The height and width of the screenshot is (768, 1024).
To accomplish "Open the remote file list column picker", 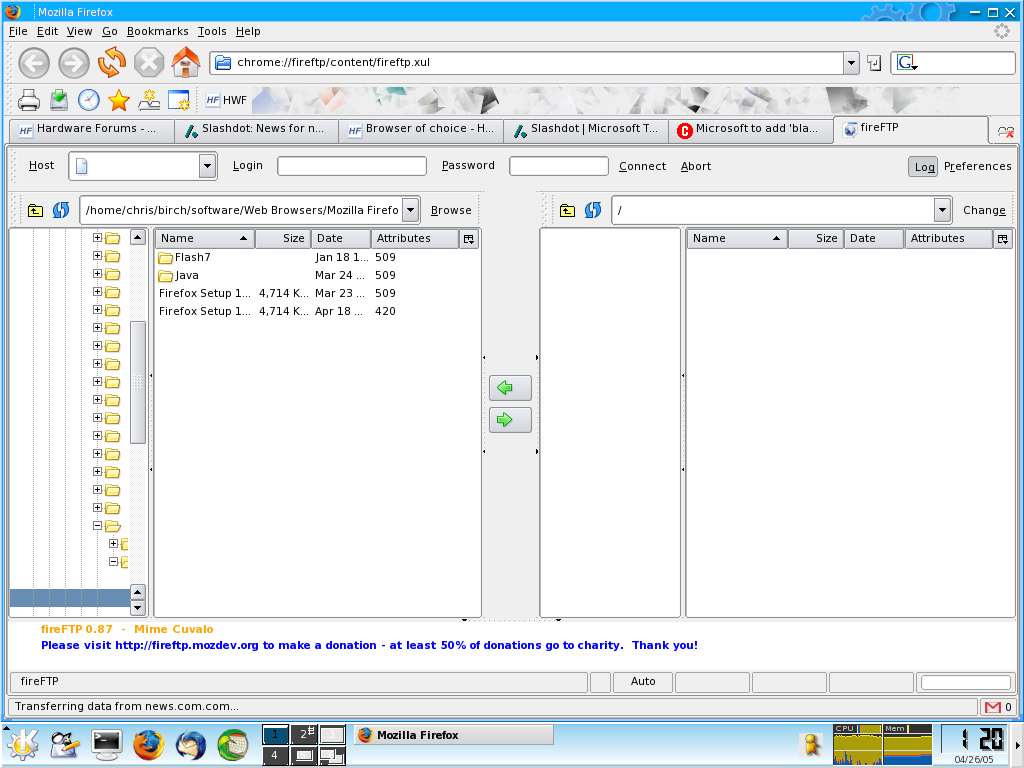I will [x=1002, y=239].
